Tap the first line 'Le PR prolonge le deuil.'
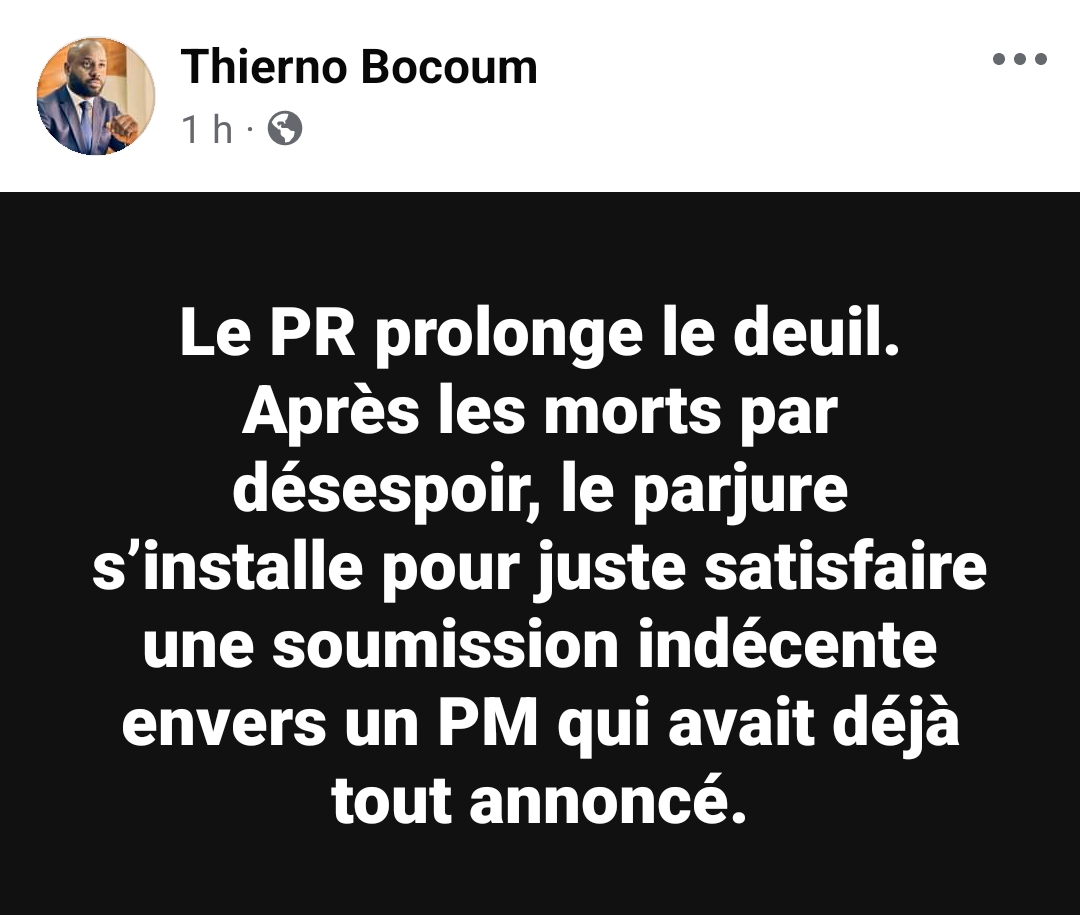 pyautogui.click(x=540, y=336)
